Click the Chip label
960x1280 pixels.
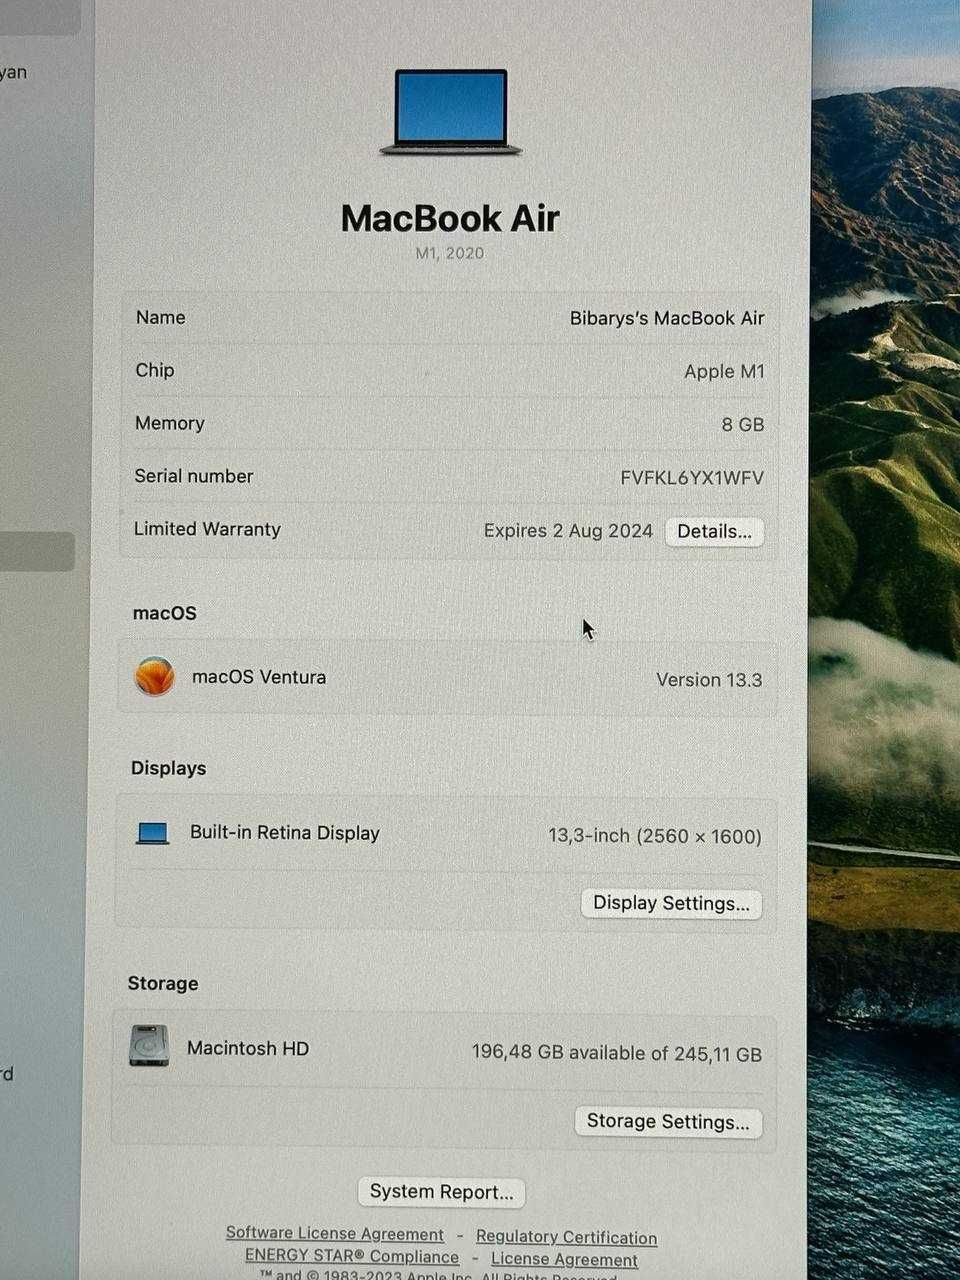click(x=155, y=370)
